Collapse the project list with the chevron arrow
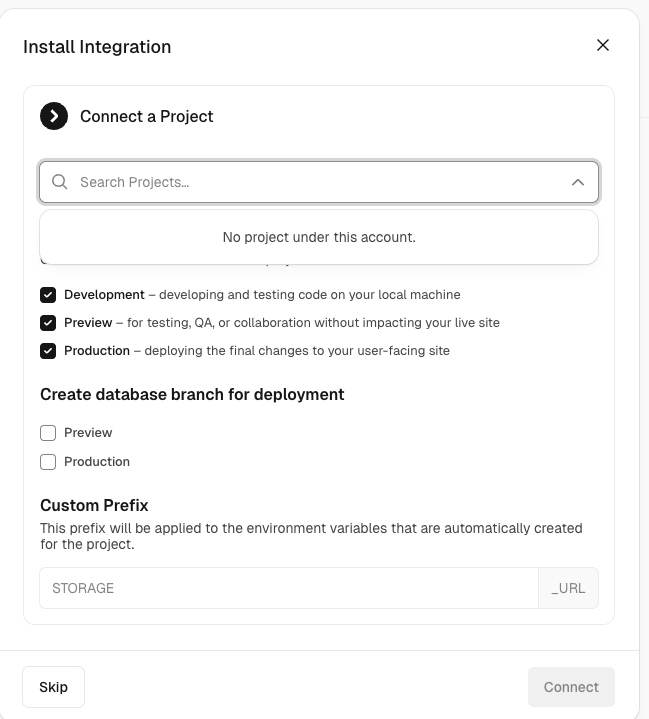The height and width of the screenshot is (719, 649). (x=578, y=182)
